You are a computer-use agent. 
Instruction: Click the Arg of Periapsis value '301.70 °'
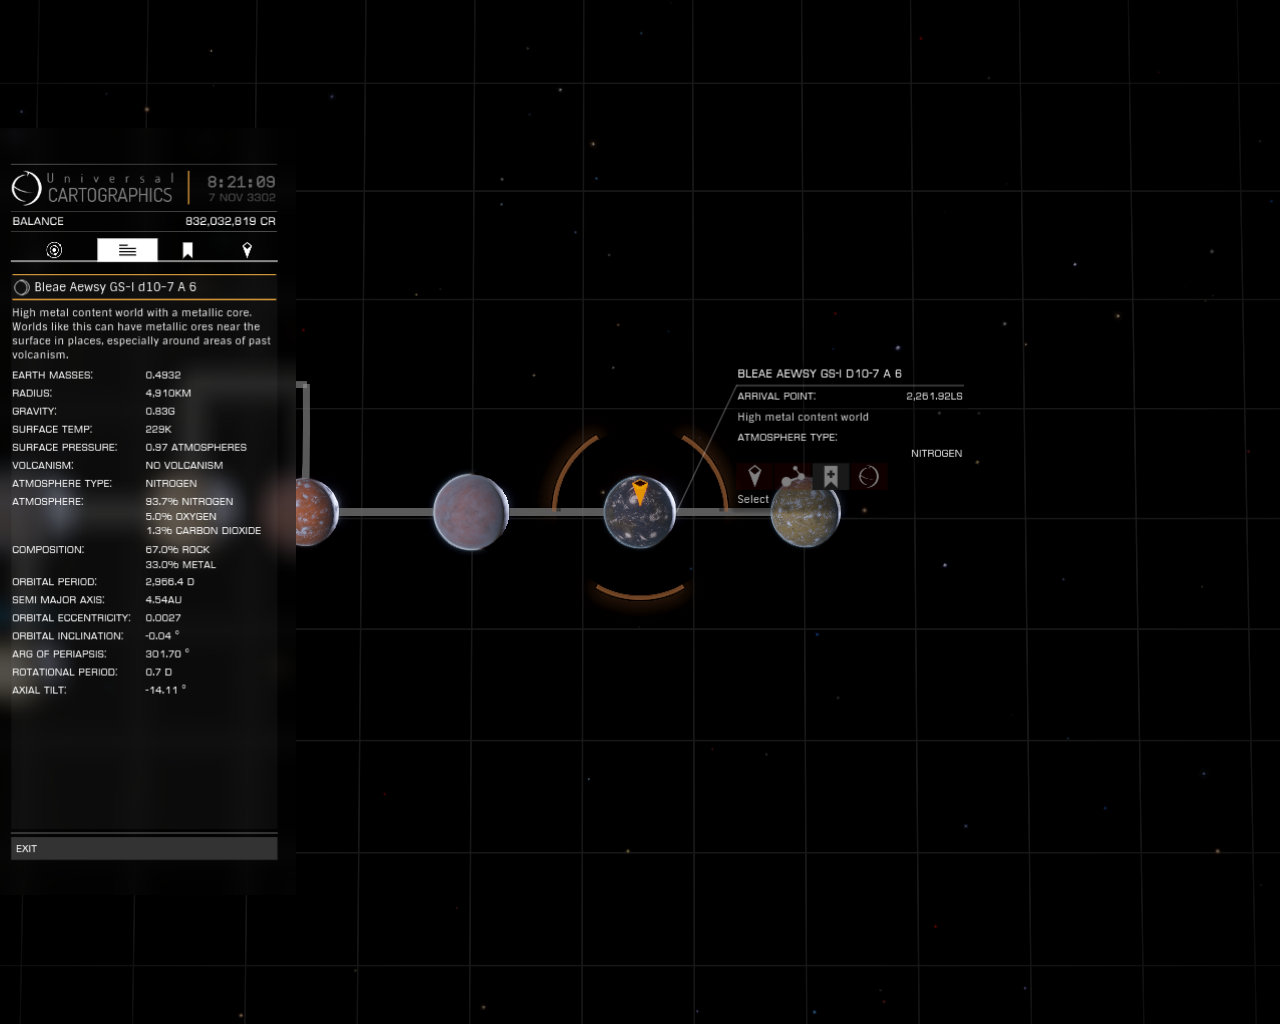(167, 654)
